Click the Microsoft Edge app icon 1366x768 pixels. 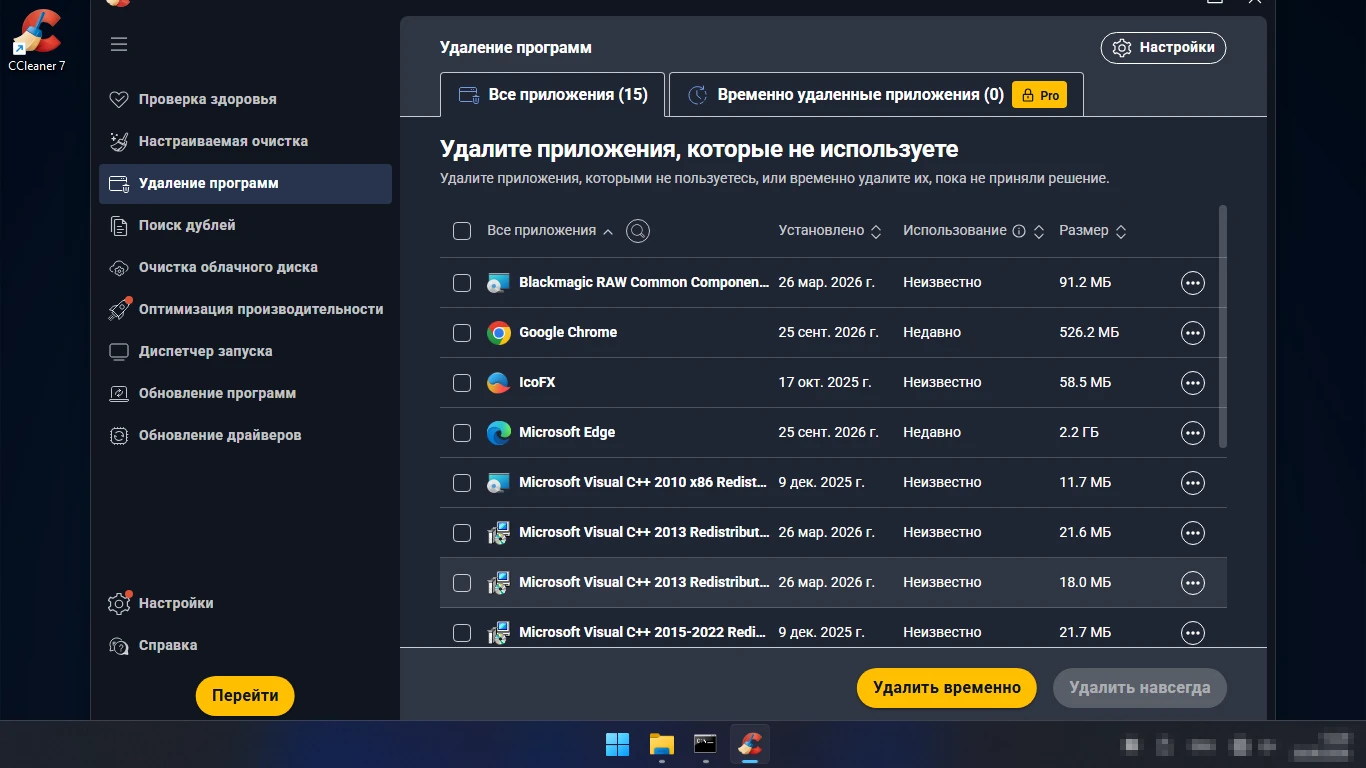click(x=499, y=433)
